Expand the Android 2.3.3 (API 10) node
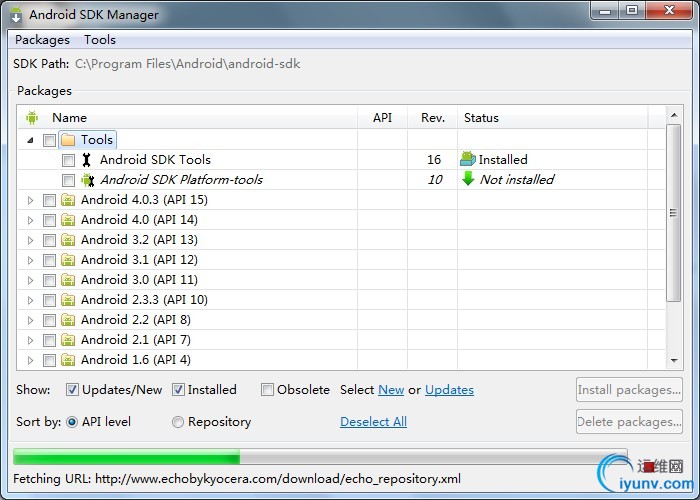This screenshot has width=700, height=500. pos(30,300)
